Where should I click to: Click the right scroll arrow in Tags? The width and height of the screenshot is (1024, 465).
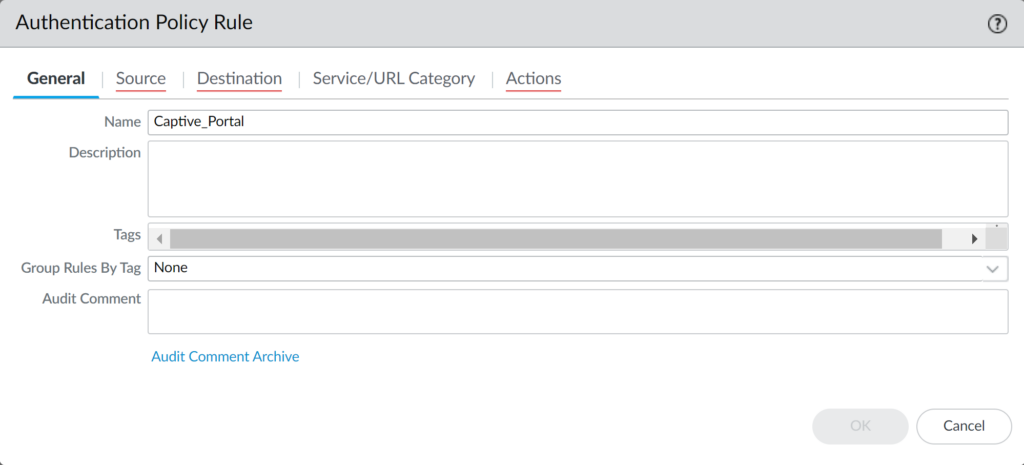(975, 239)
